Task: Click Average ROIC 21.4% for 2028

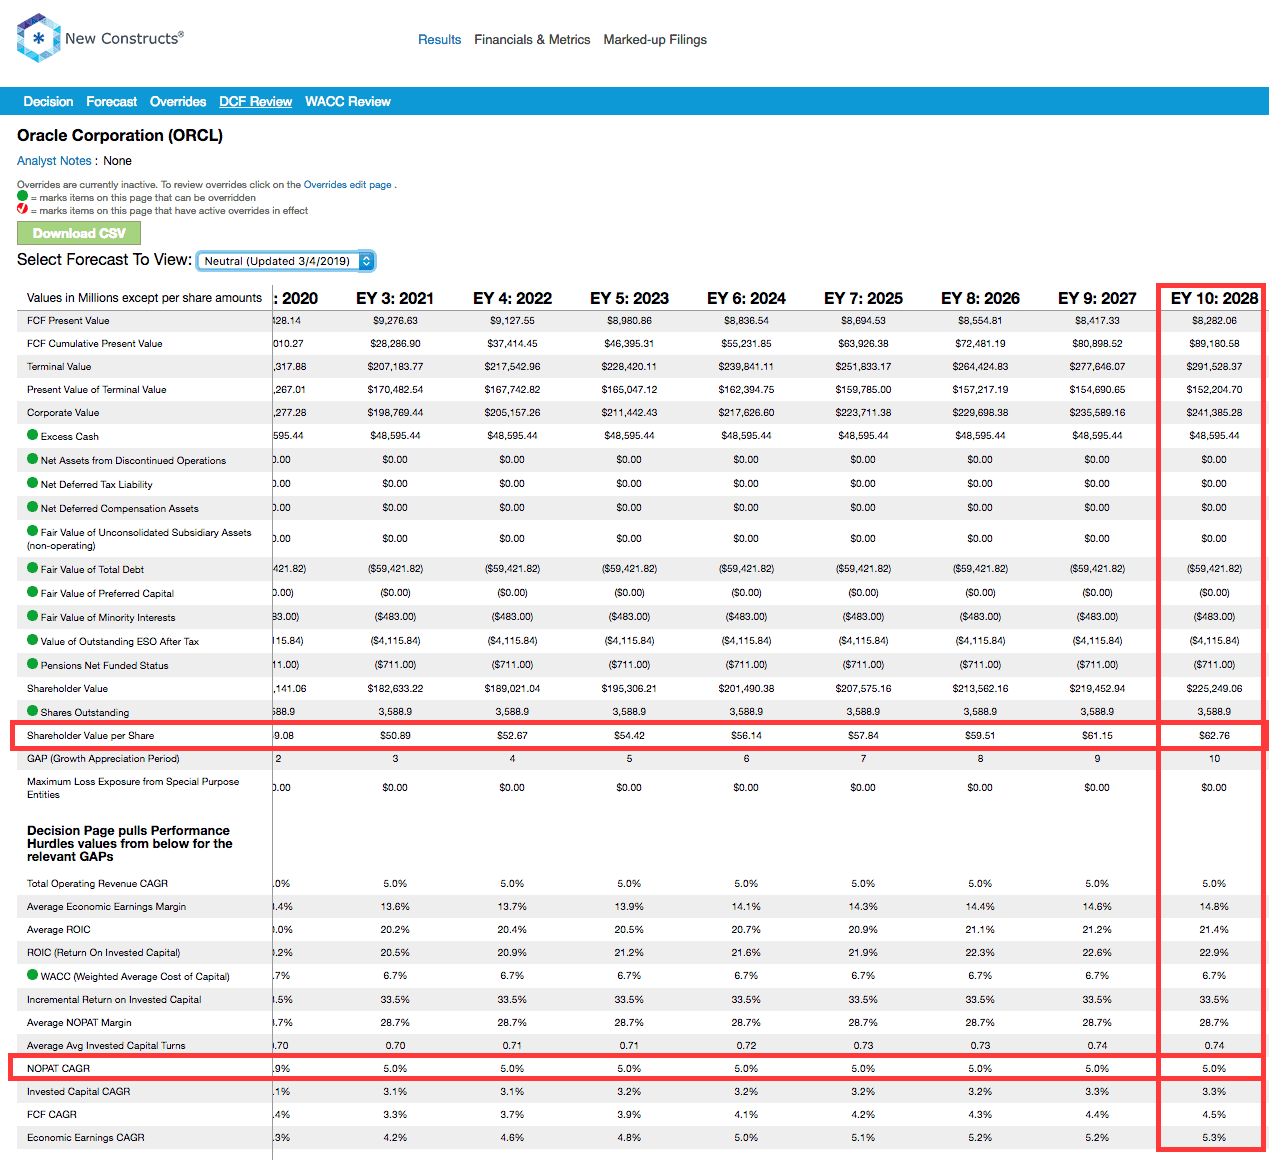Action: pos(1214,930)
